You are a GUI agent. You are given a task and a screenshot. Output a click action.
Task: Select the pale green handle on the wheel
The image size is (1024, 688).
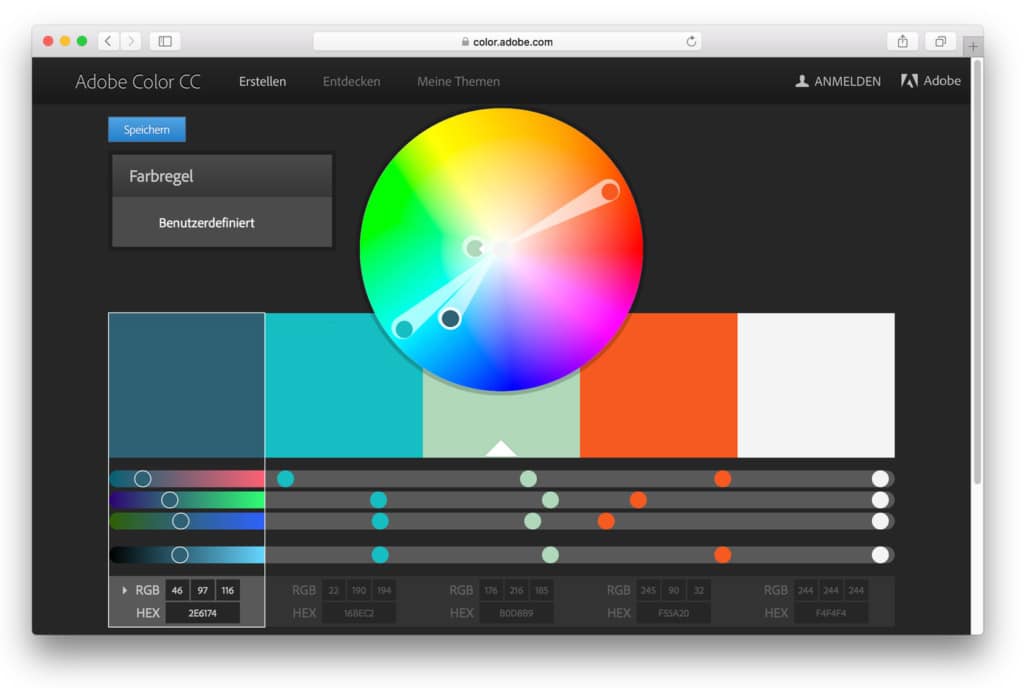coord(475,247)
